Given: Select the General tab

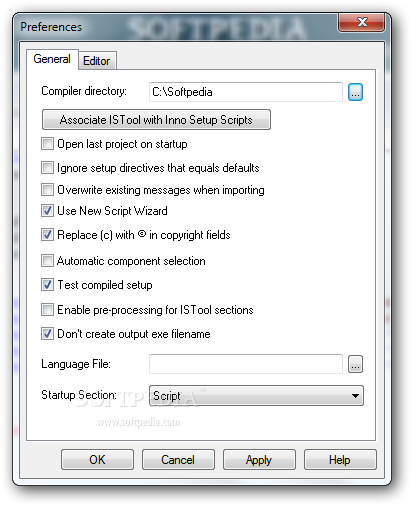Looking at the screenshot, I should click(52, 59).
